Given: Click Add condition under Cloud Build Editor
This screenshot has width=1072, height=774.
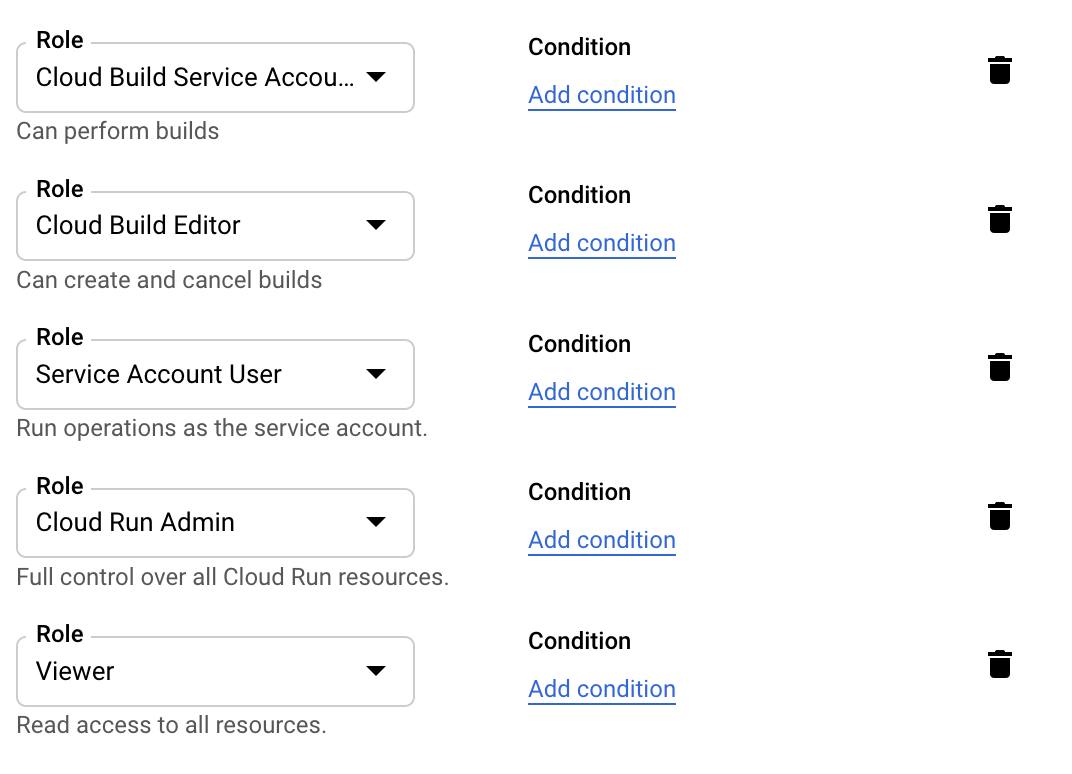Looking at the screenshot, I should pos(601,243).
